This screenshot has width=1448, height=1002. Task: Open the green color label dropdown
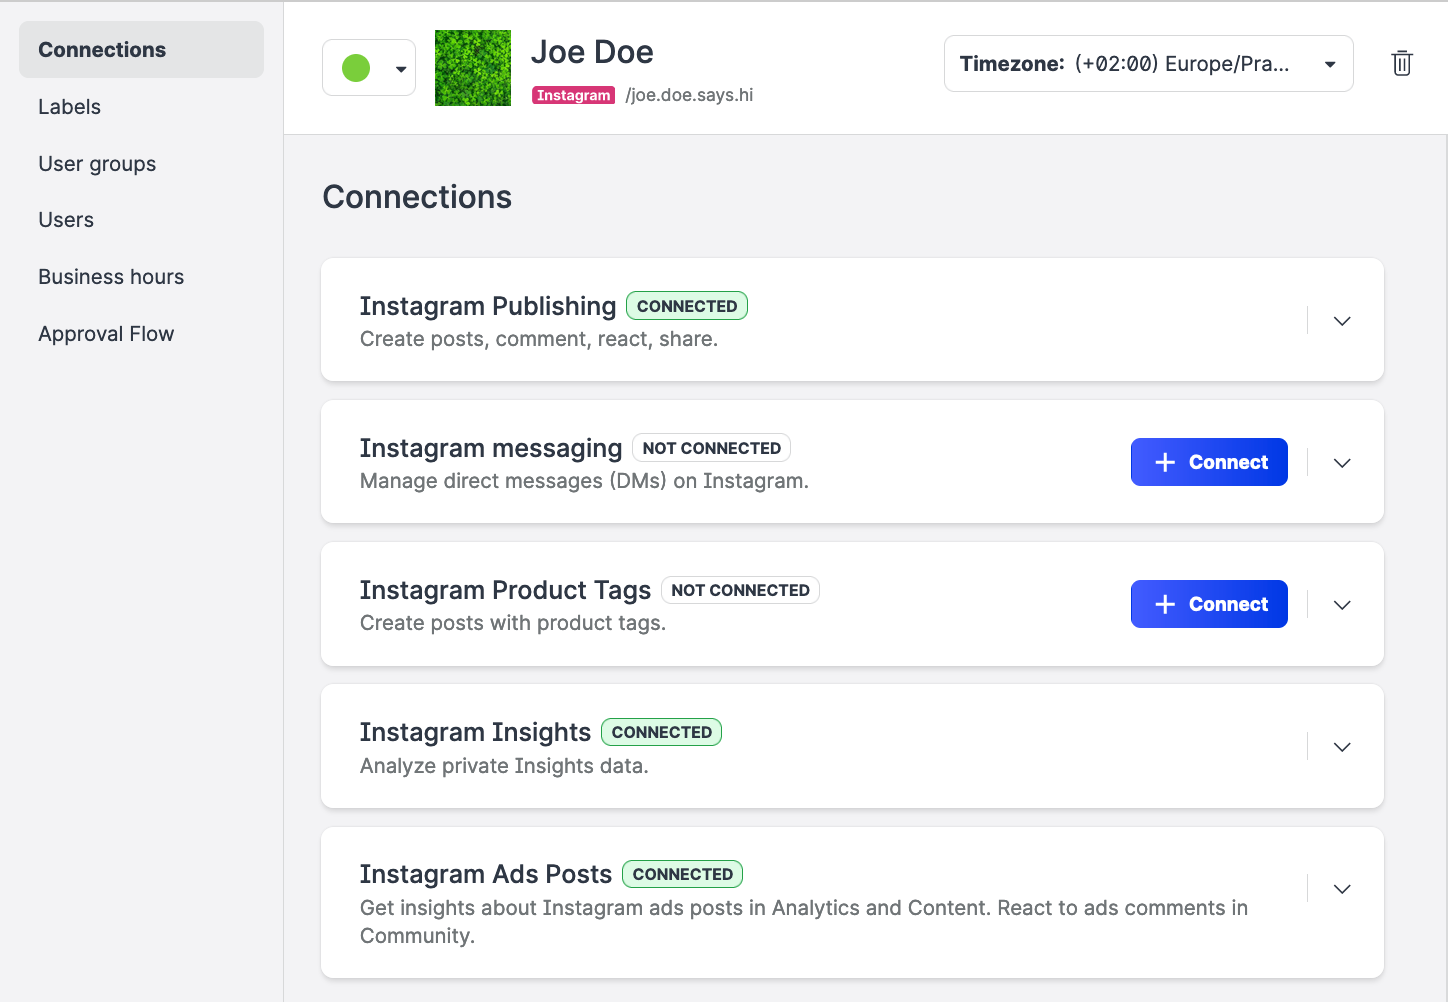coord(369,68)
